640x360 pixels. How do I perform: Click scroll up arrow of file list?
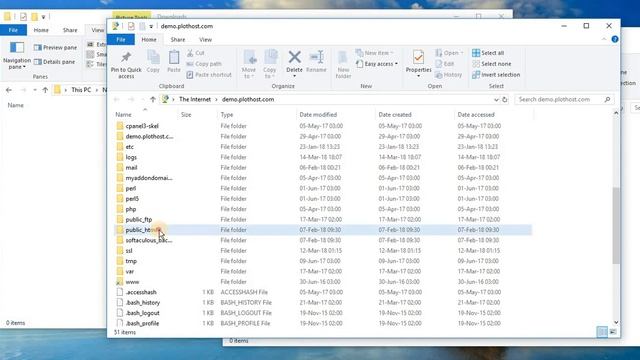pyautogui.click(x=616, y=113)
